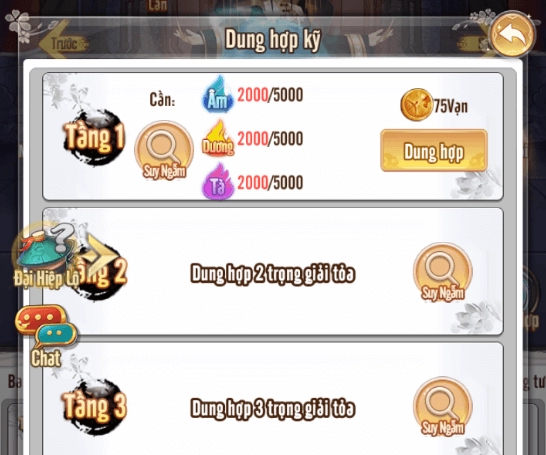Select the Tầng 3 ink badge
The height and width of the screenshot is (455, 546).
point(94,407)
